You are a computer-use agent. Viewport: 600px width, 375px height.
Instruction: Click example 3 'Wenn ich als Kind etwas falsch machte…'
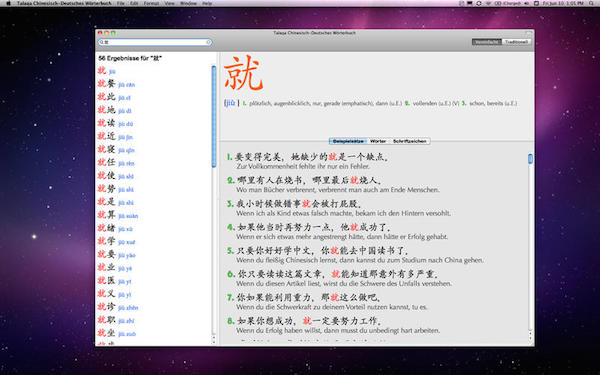coord(343,213)
